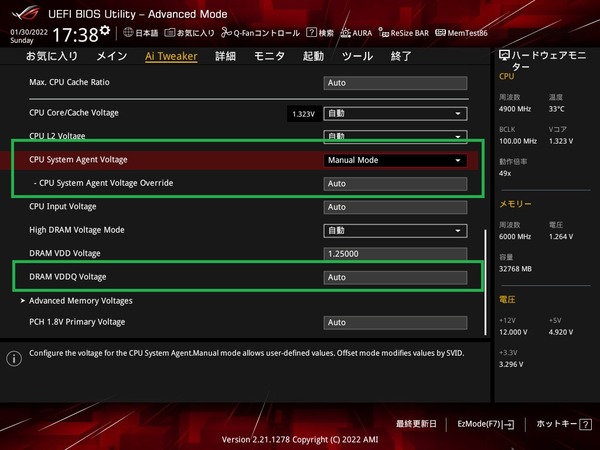Click the 検索 search label

tap(326, 33)
